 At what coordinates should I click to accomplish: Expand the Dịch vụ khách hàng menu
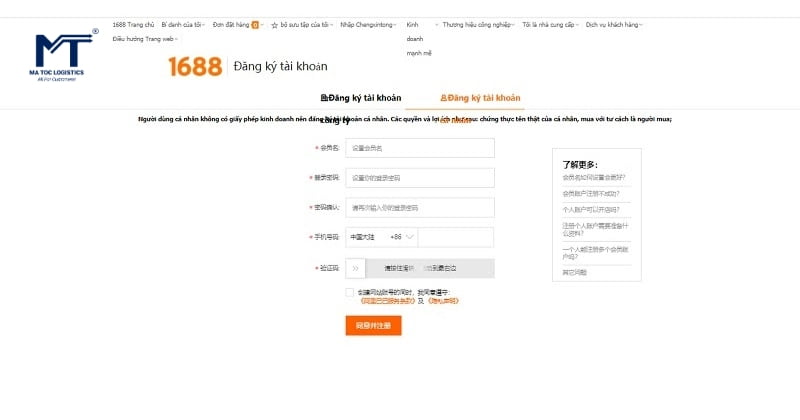tap(614, 25)
